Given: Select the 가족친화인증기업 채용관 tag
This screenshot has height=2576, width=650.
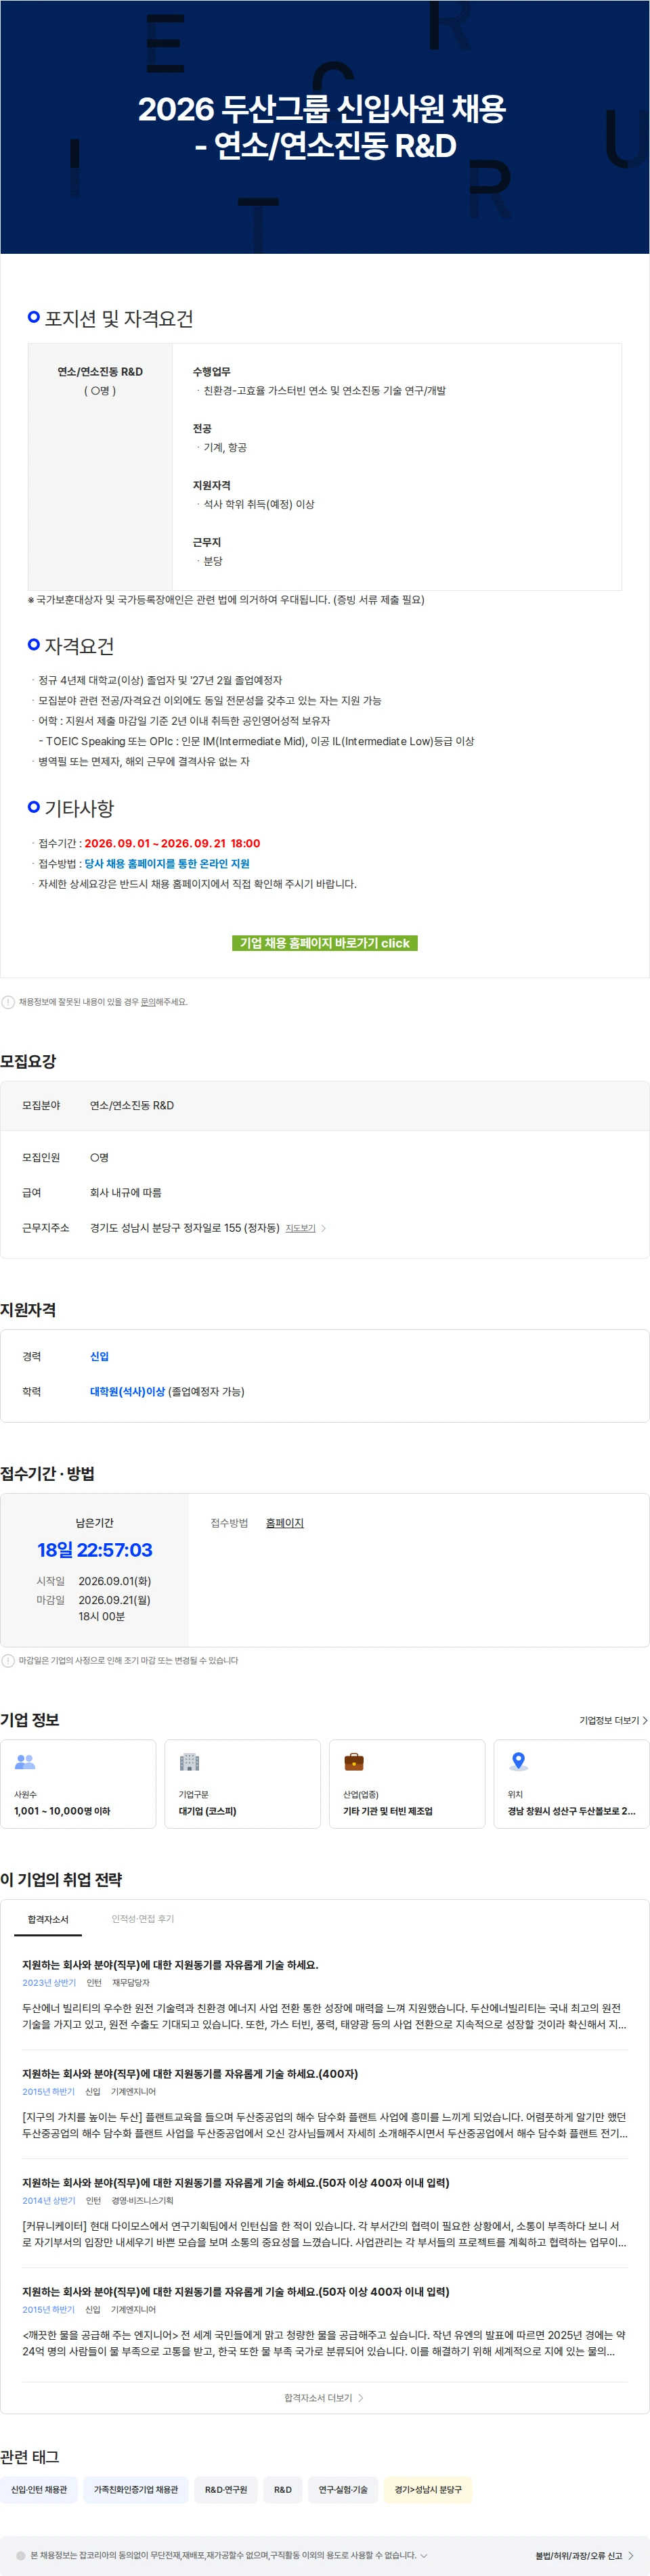Looking at the screenshot, I should (136, 2490).
